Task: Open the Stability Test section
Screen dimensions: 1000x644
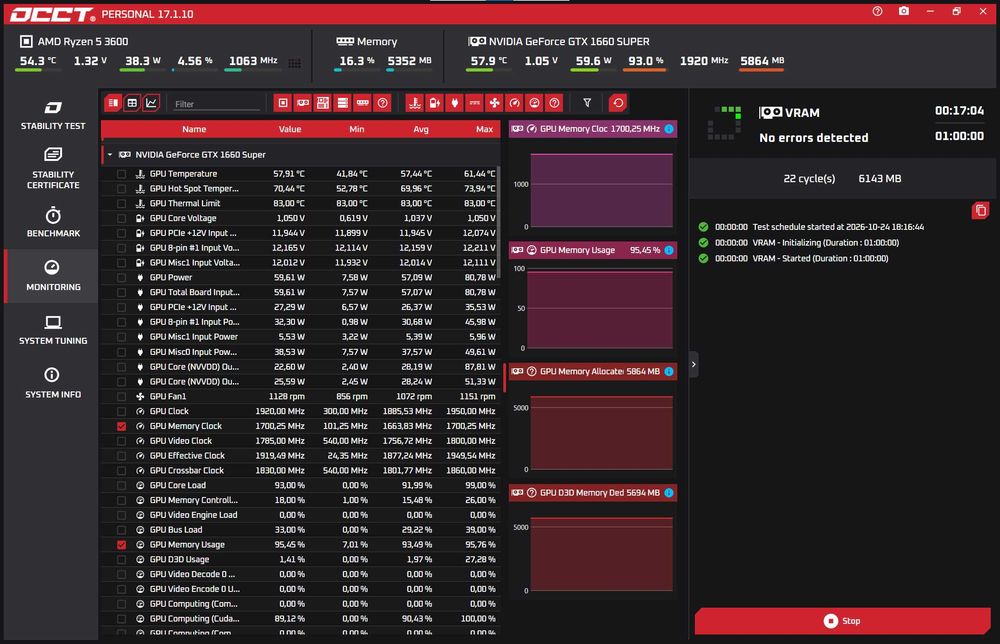Action: [x=53, y=115]
